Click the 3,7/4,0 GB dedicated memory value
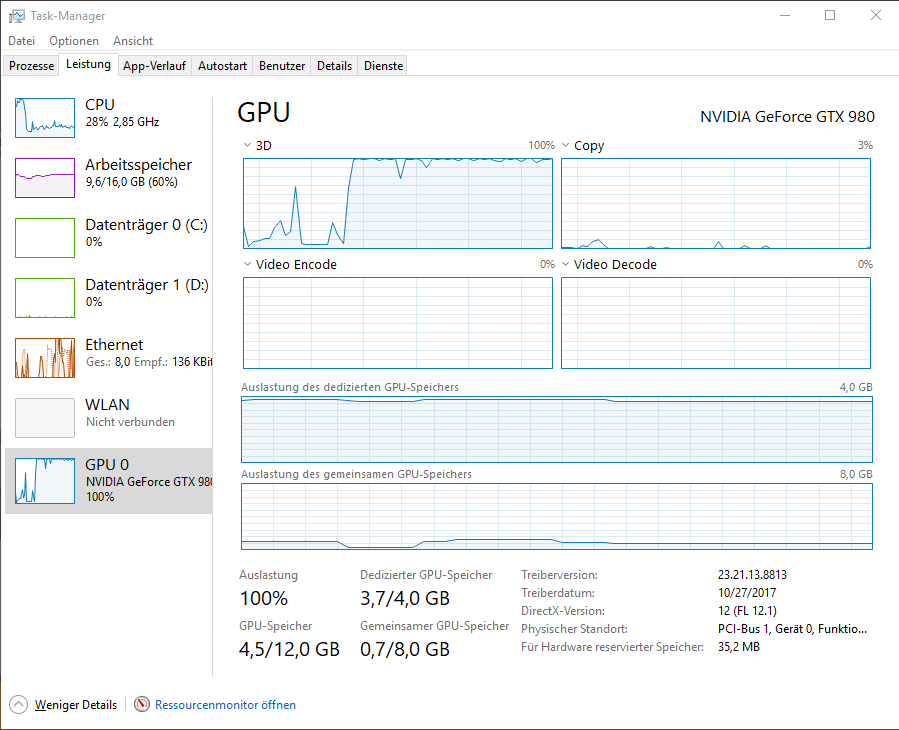This screenshot has height=730, width=899. 405,598
